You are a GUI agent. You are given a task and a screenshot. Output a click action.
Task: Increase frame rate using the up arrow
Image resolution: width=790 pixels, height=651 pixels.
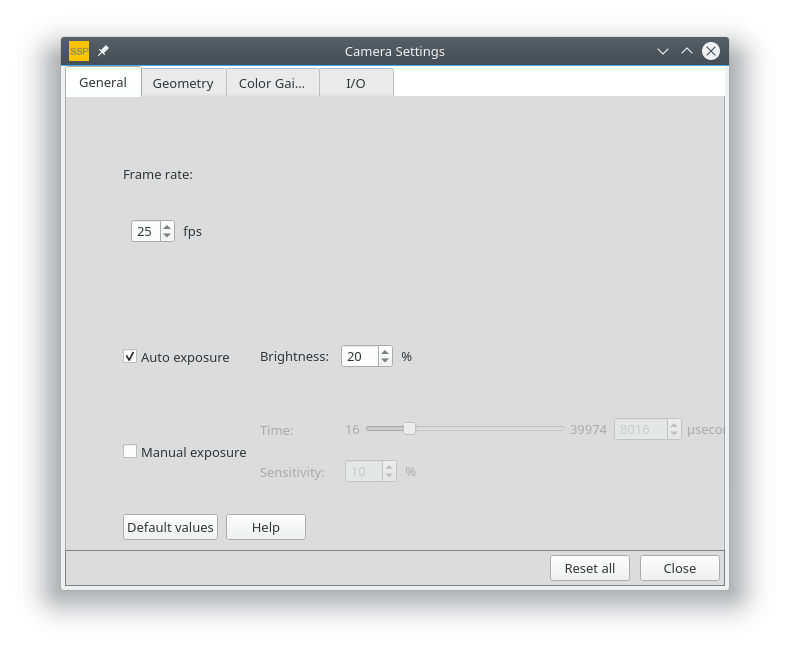tap(167, 226)
